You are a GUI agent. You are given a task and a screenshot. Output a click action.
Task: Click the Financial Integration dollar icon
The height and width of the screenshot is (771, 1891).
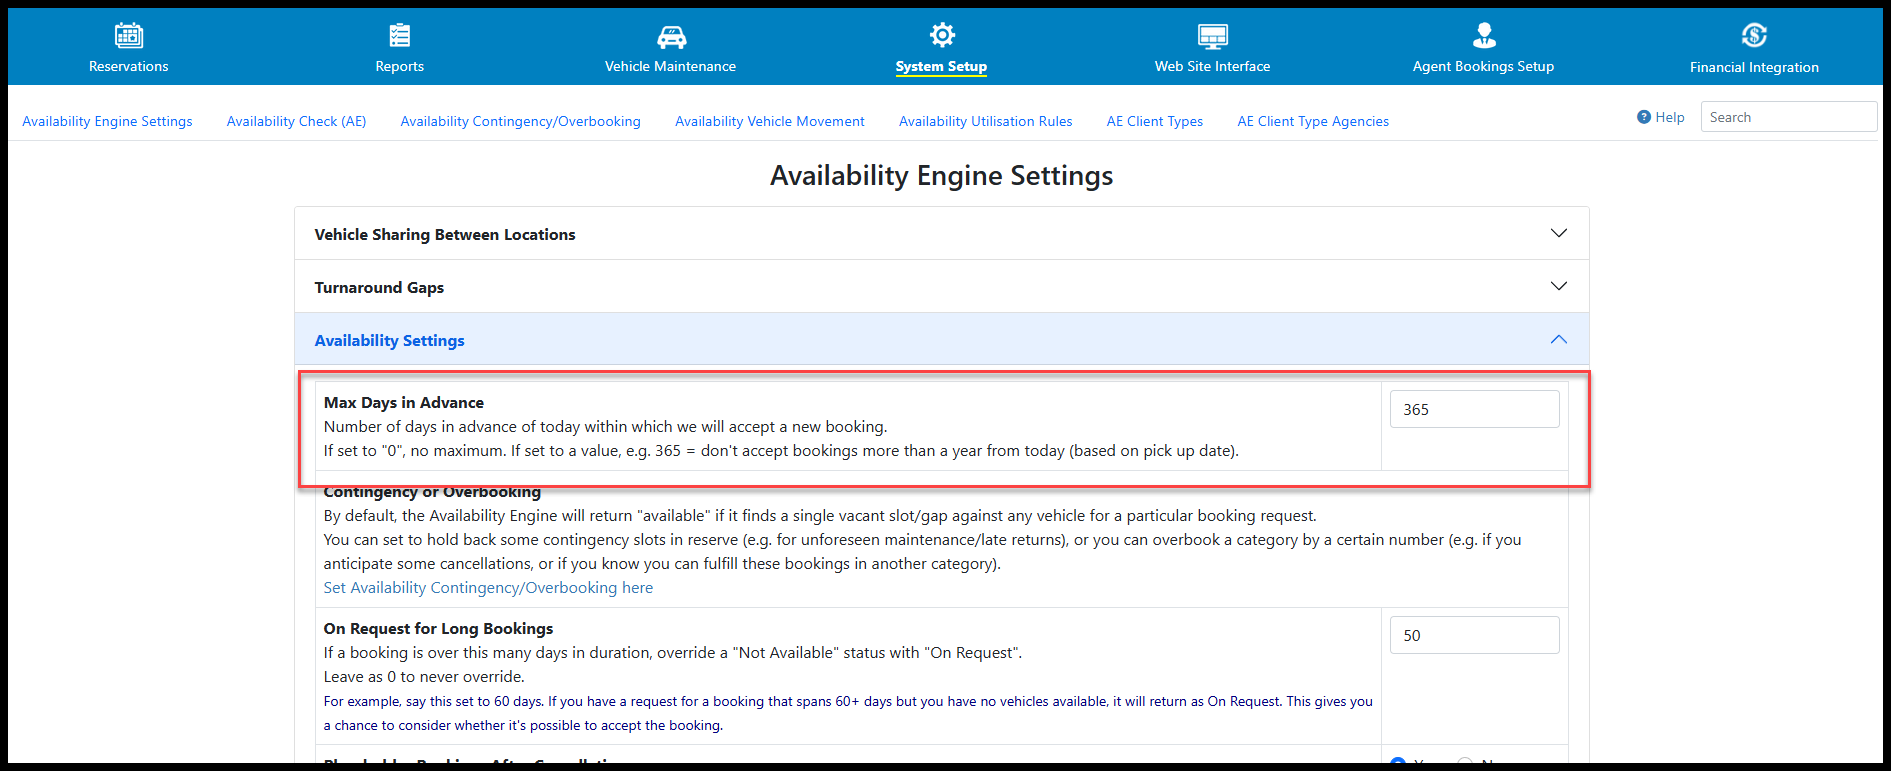point(1754,36)
